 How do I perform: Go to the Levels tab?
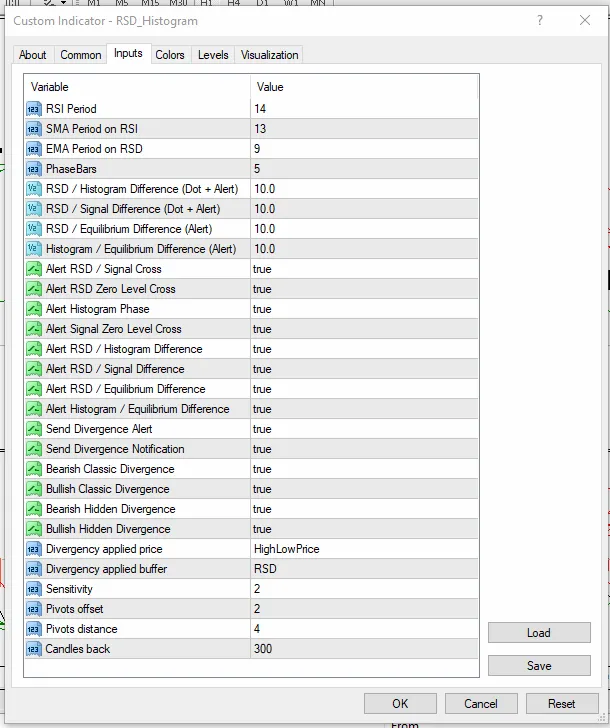213,55
